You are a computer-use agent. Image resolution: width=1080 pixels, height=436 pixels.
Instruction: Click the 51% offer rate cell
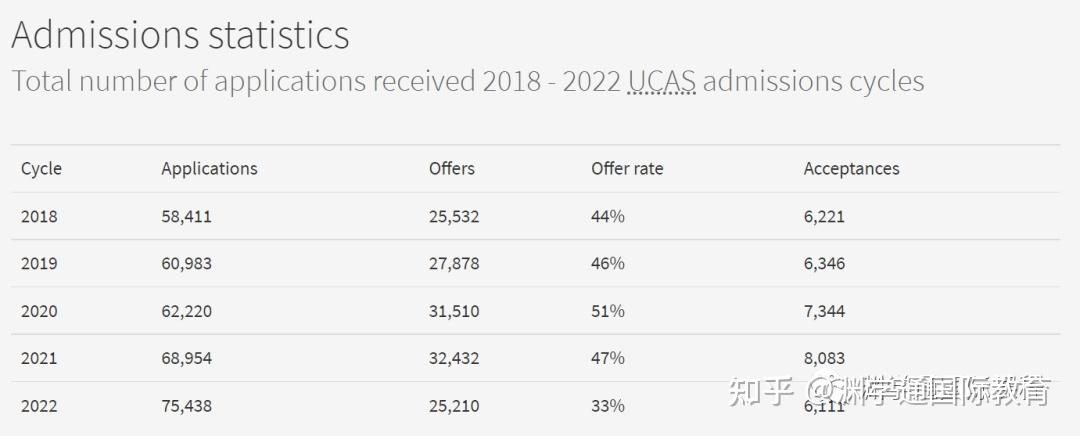pos(607,311)
